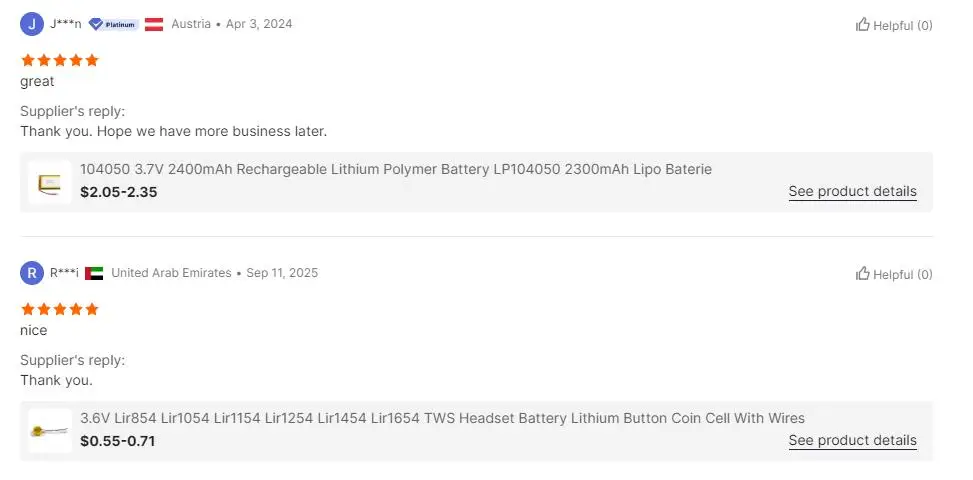Open the LP104050 battery product thumbnail
Viewport: 973px width, 480px height.
(x=50, y=182)
